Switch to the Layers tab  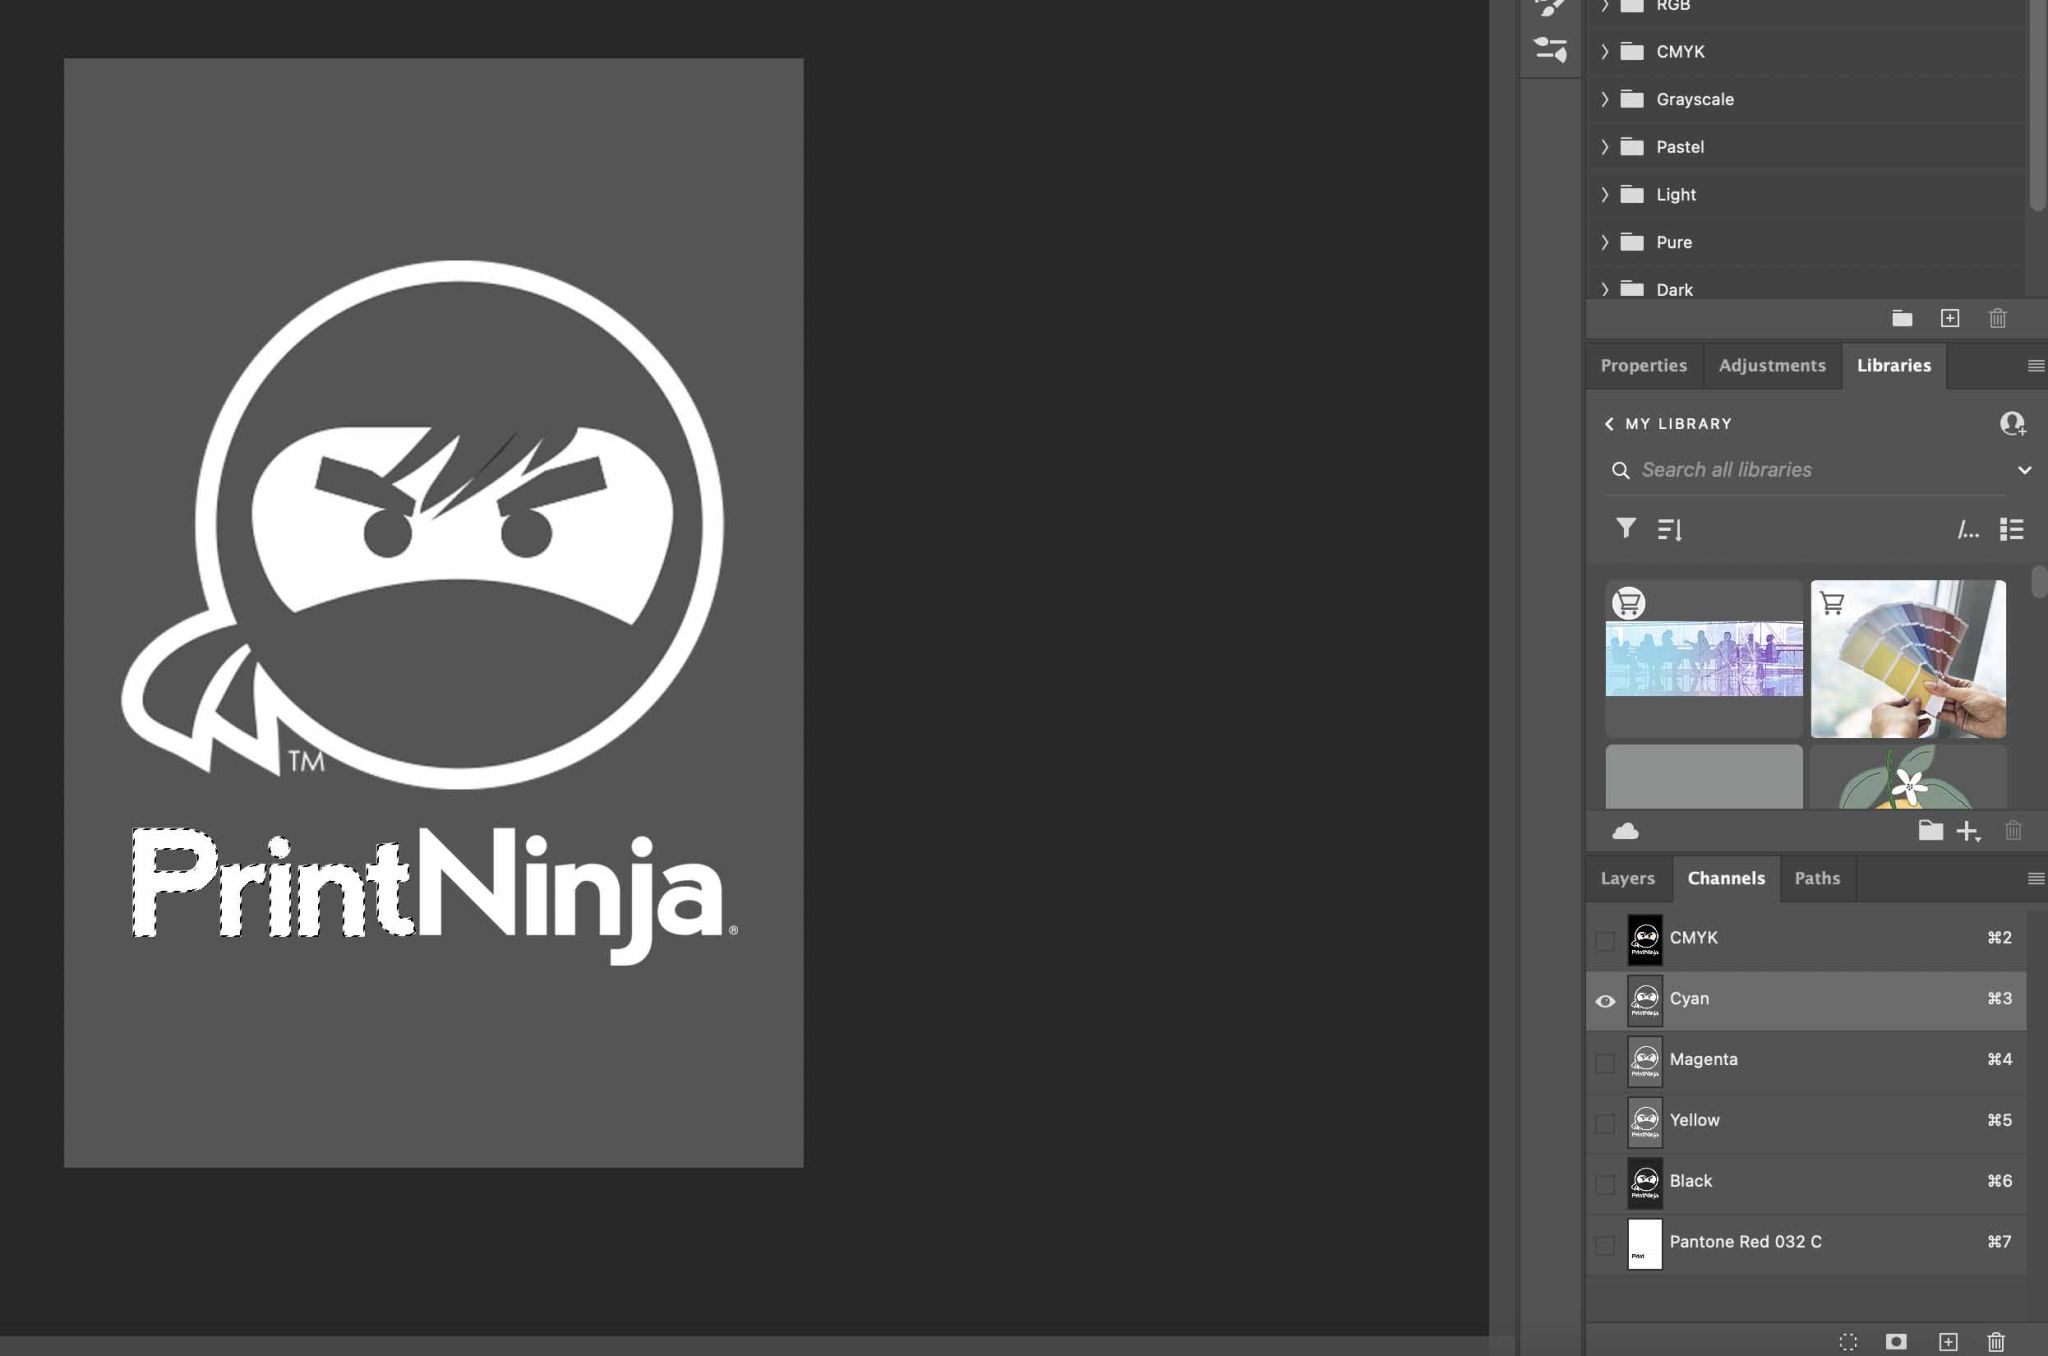pyautogui.click(x=1628, y=878)
